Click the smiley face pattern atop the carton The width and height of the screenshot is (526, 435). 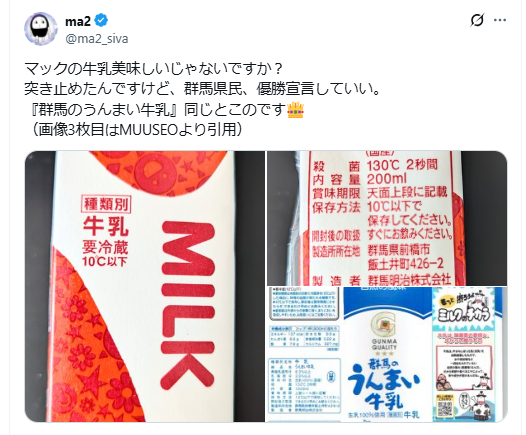coord(157,172)
